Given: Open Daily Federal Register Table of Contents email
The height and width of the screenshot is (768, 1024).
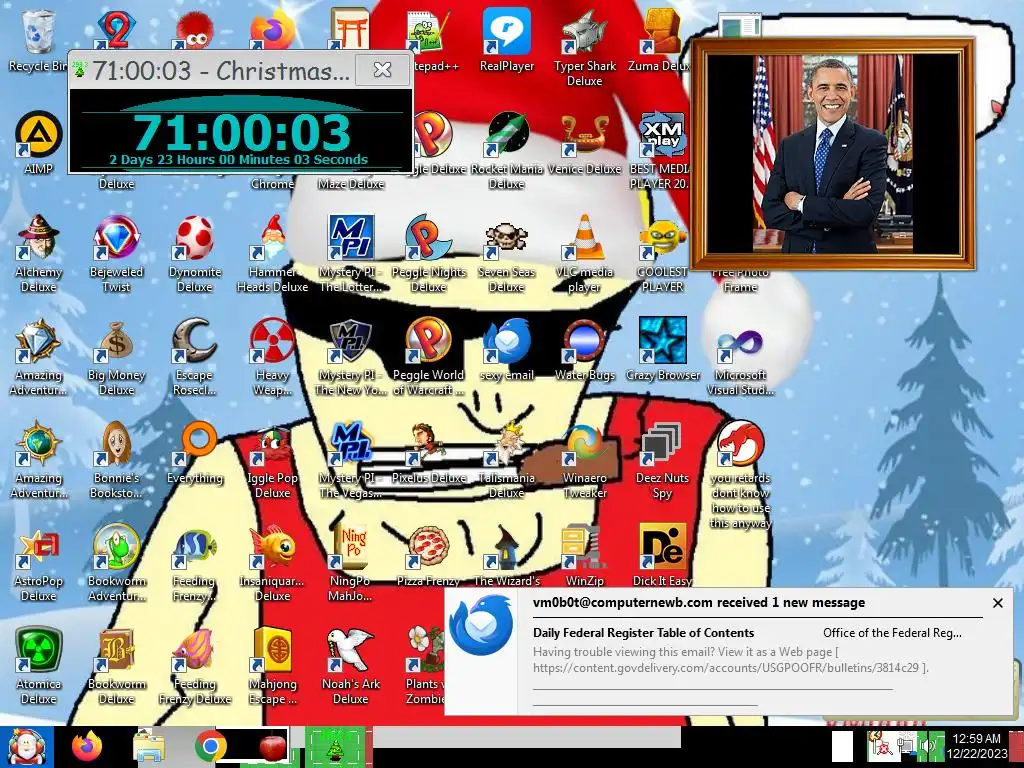Looking at the screenshot, I should pyautogui.click(x=643, y=633).
